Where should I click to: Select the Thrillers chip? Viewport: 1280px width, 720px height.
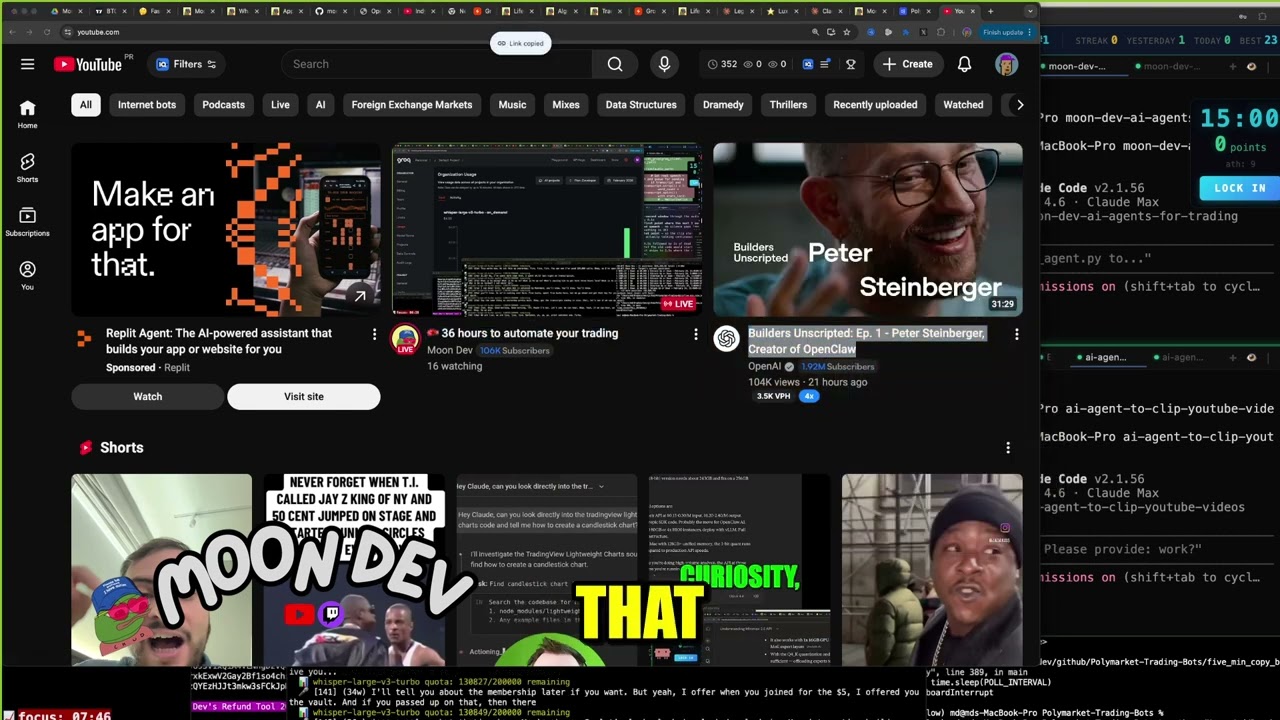[788, 105]
